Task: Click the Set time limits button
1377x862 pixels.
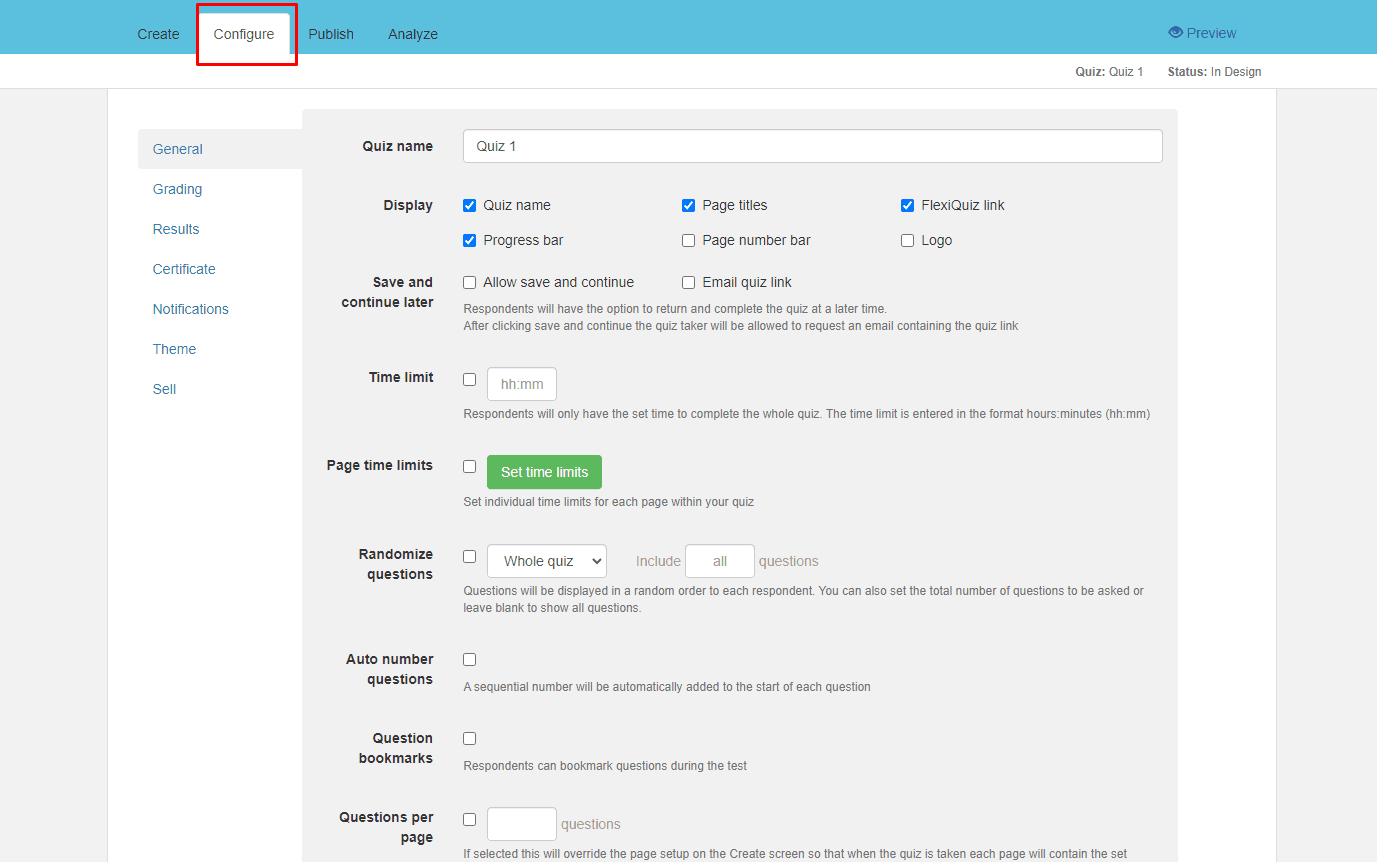Action: pos(545,472)
